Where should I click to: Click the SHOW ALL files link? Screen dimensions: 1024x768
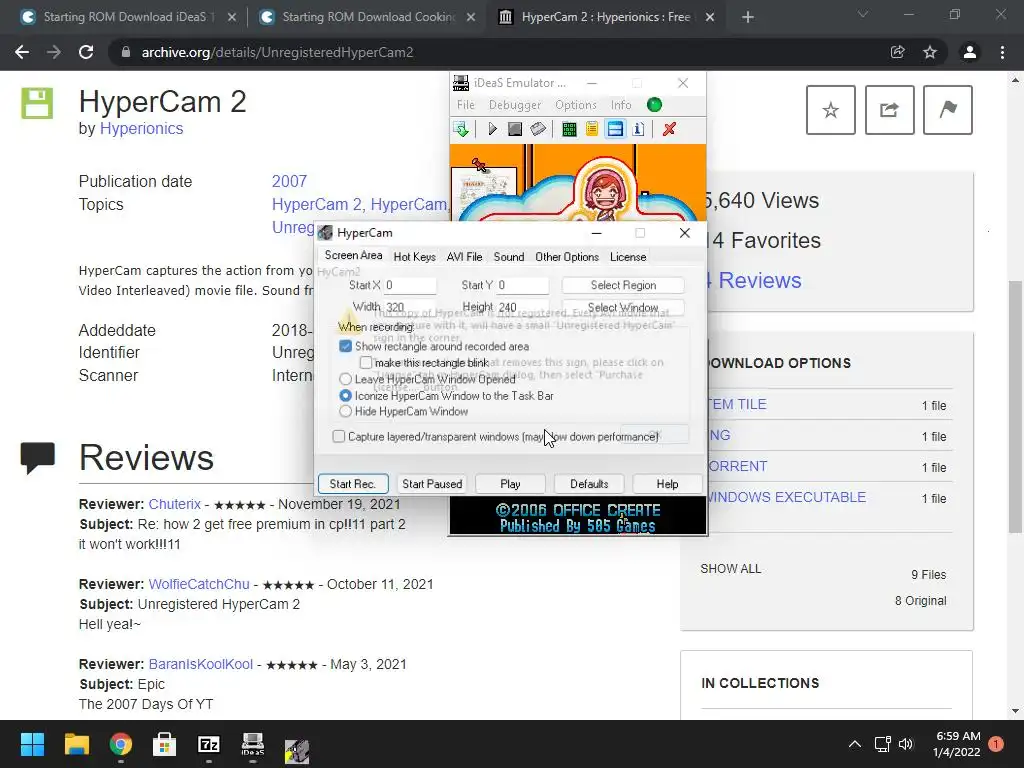(x=731, y=569)
